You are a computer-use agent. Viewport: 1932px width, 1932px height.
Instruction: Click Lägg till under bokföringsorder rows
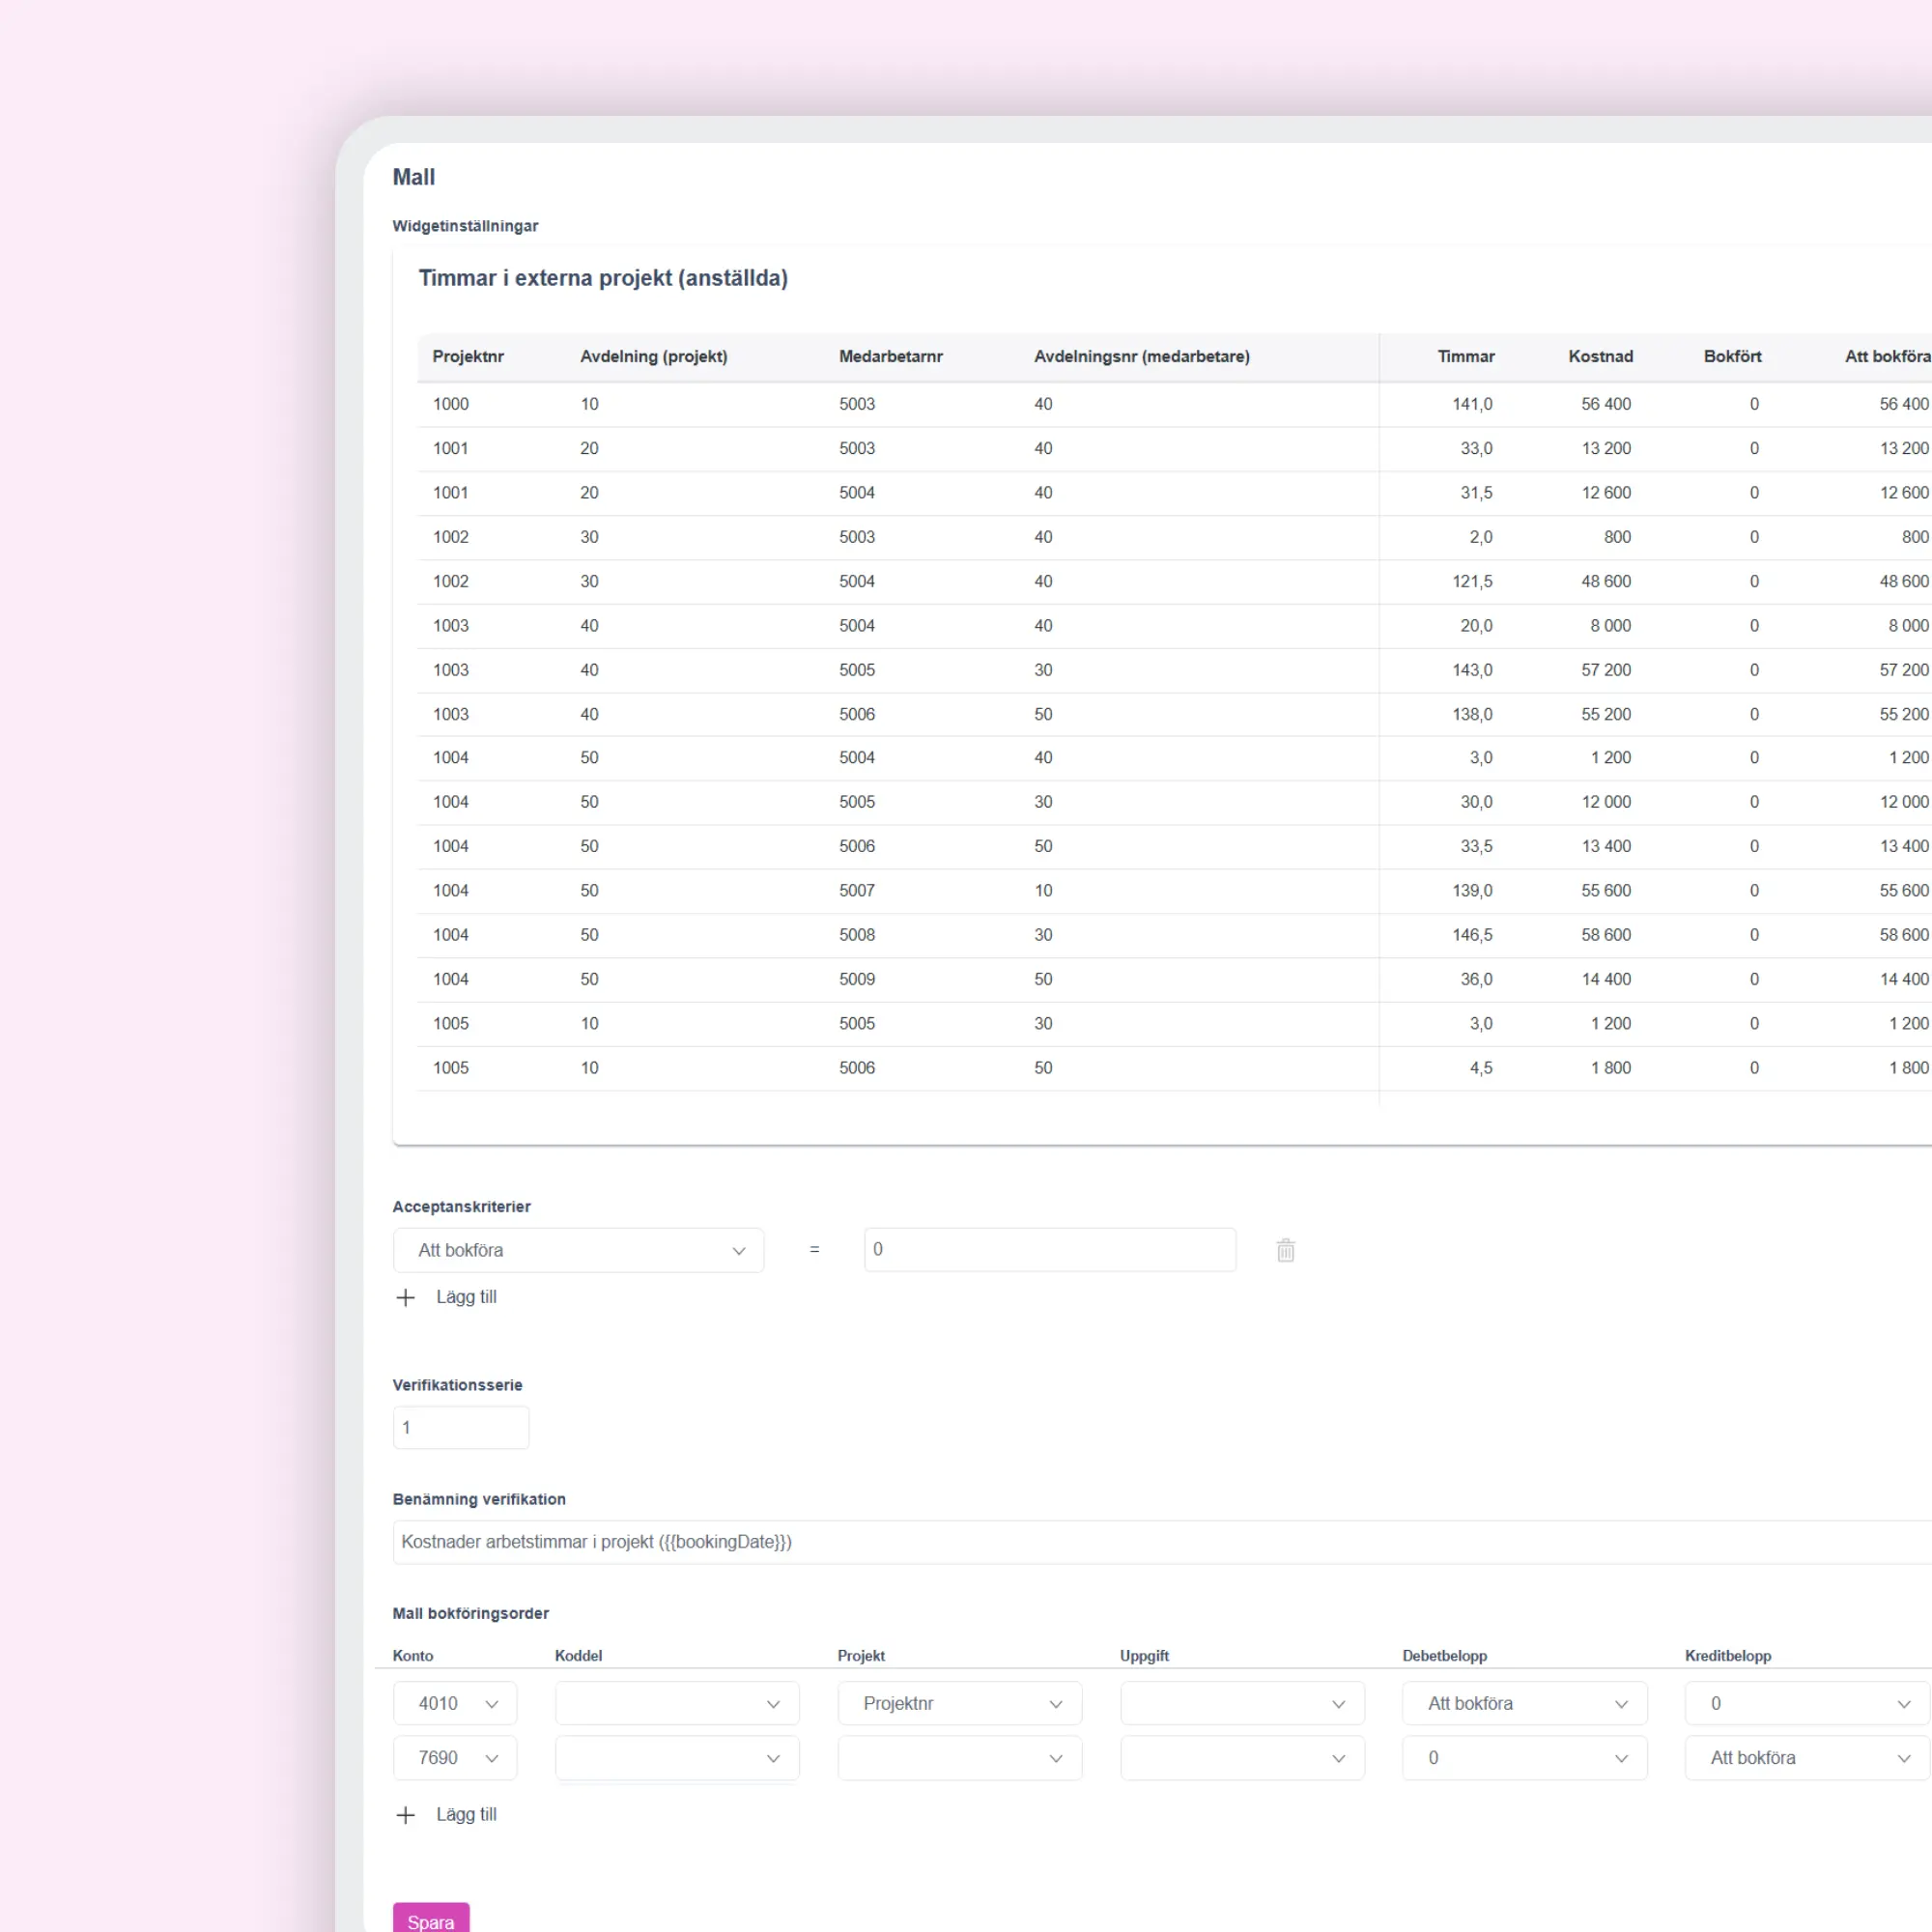coord(466,1815)
